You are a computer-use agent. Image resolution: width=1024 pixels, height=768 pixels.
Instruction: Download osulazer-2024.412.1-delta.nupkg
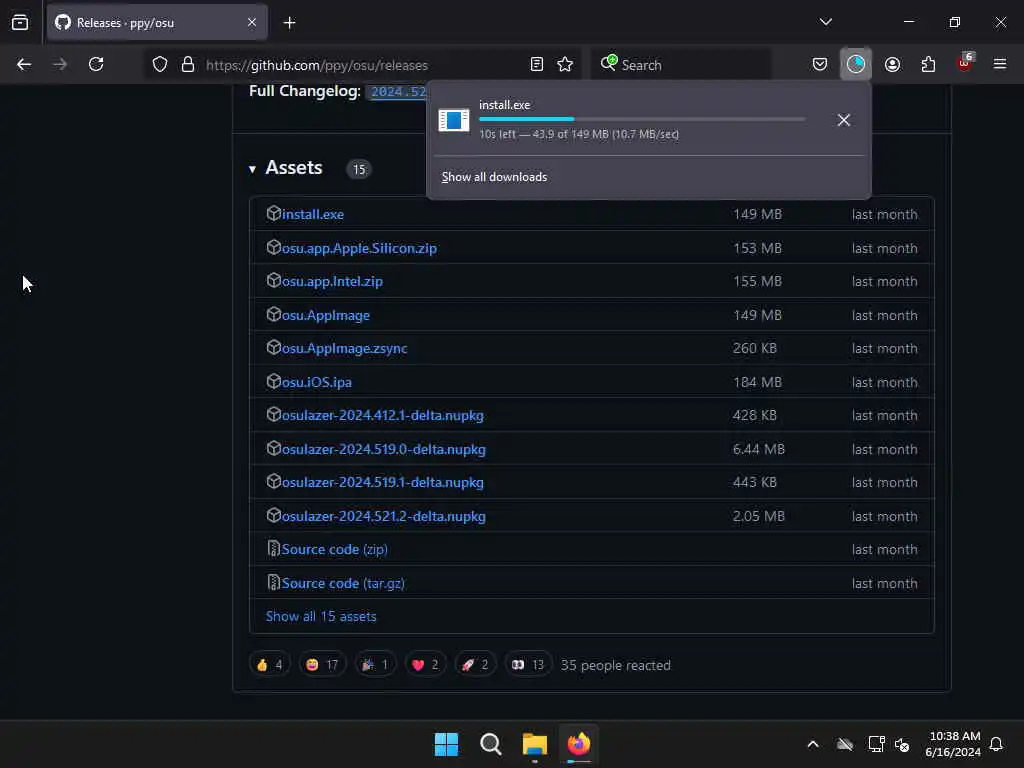coord(383,415)
